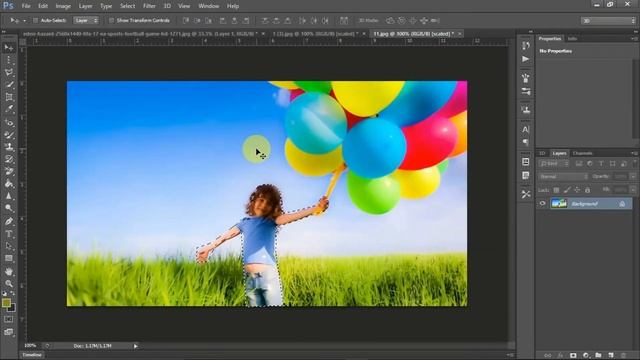Open the status bar info arrow
Screen dimensions: 640x360
click(x=136, y=346)
